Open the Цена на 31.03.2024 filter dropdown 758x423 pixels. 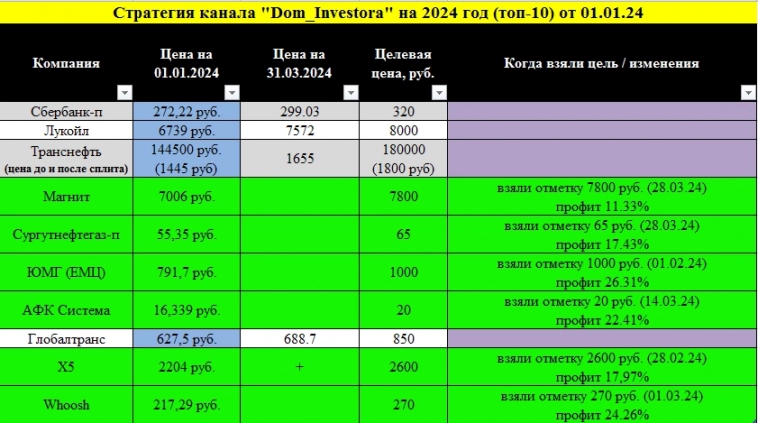351,92
